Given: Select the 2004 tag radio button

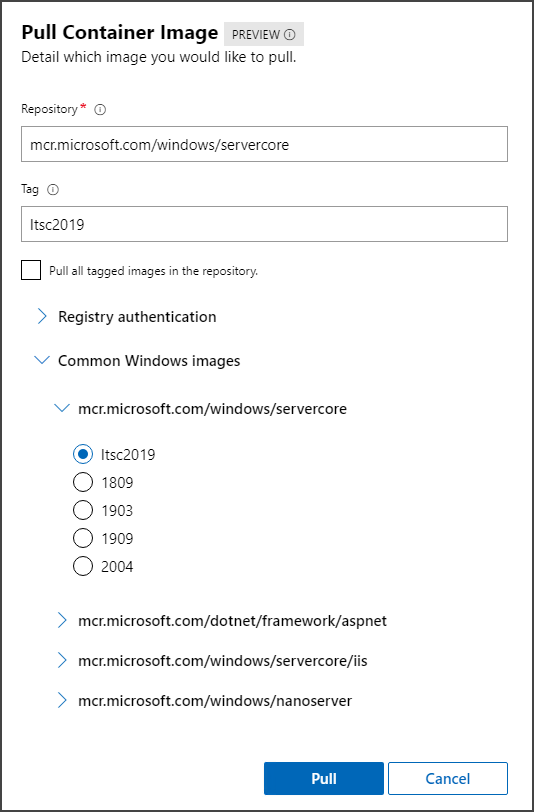Looking at the screenshot, I should pyautogui.click(x=83, y=567).
